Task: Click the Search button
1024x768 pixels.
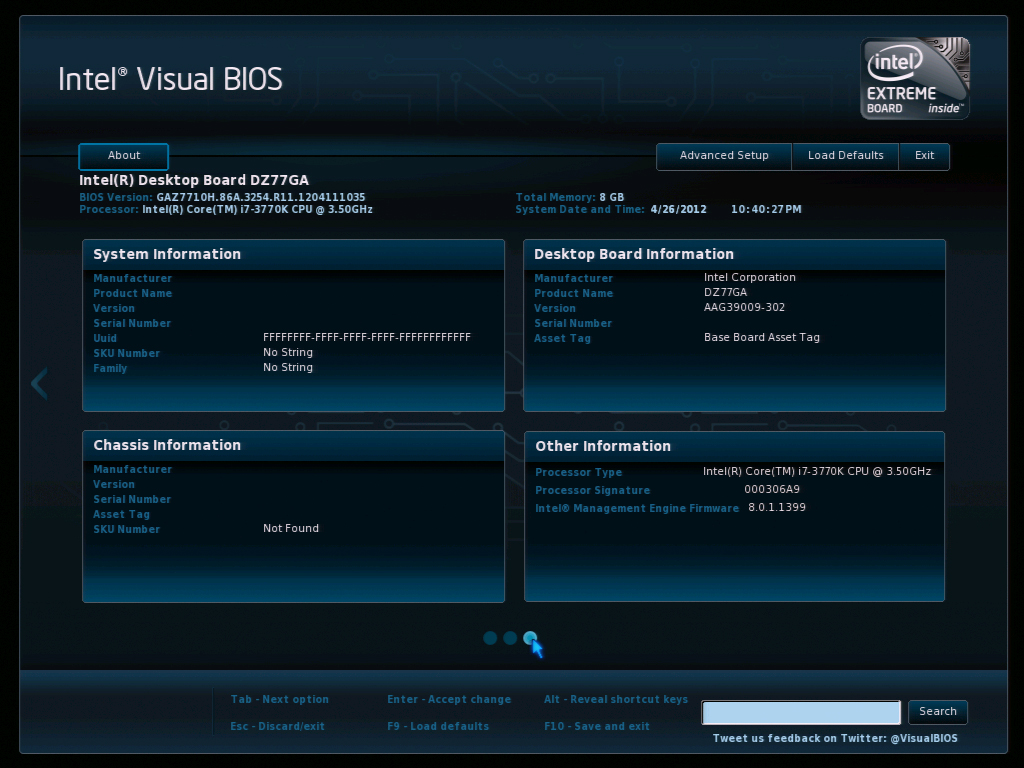Action: click(x=937, y=712)
